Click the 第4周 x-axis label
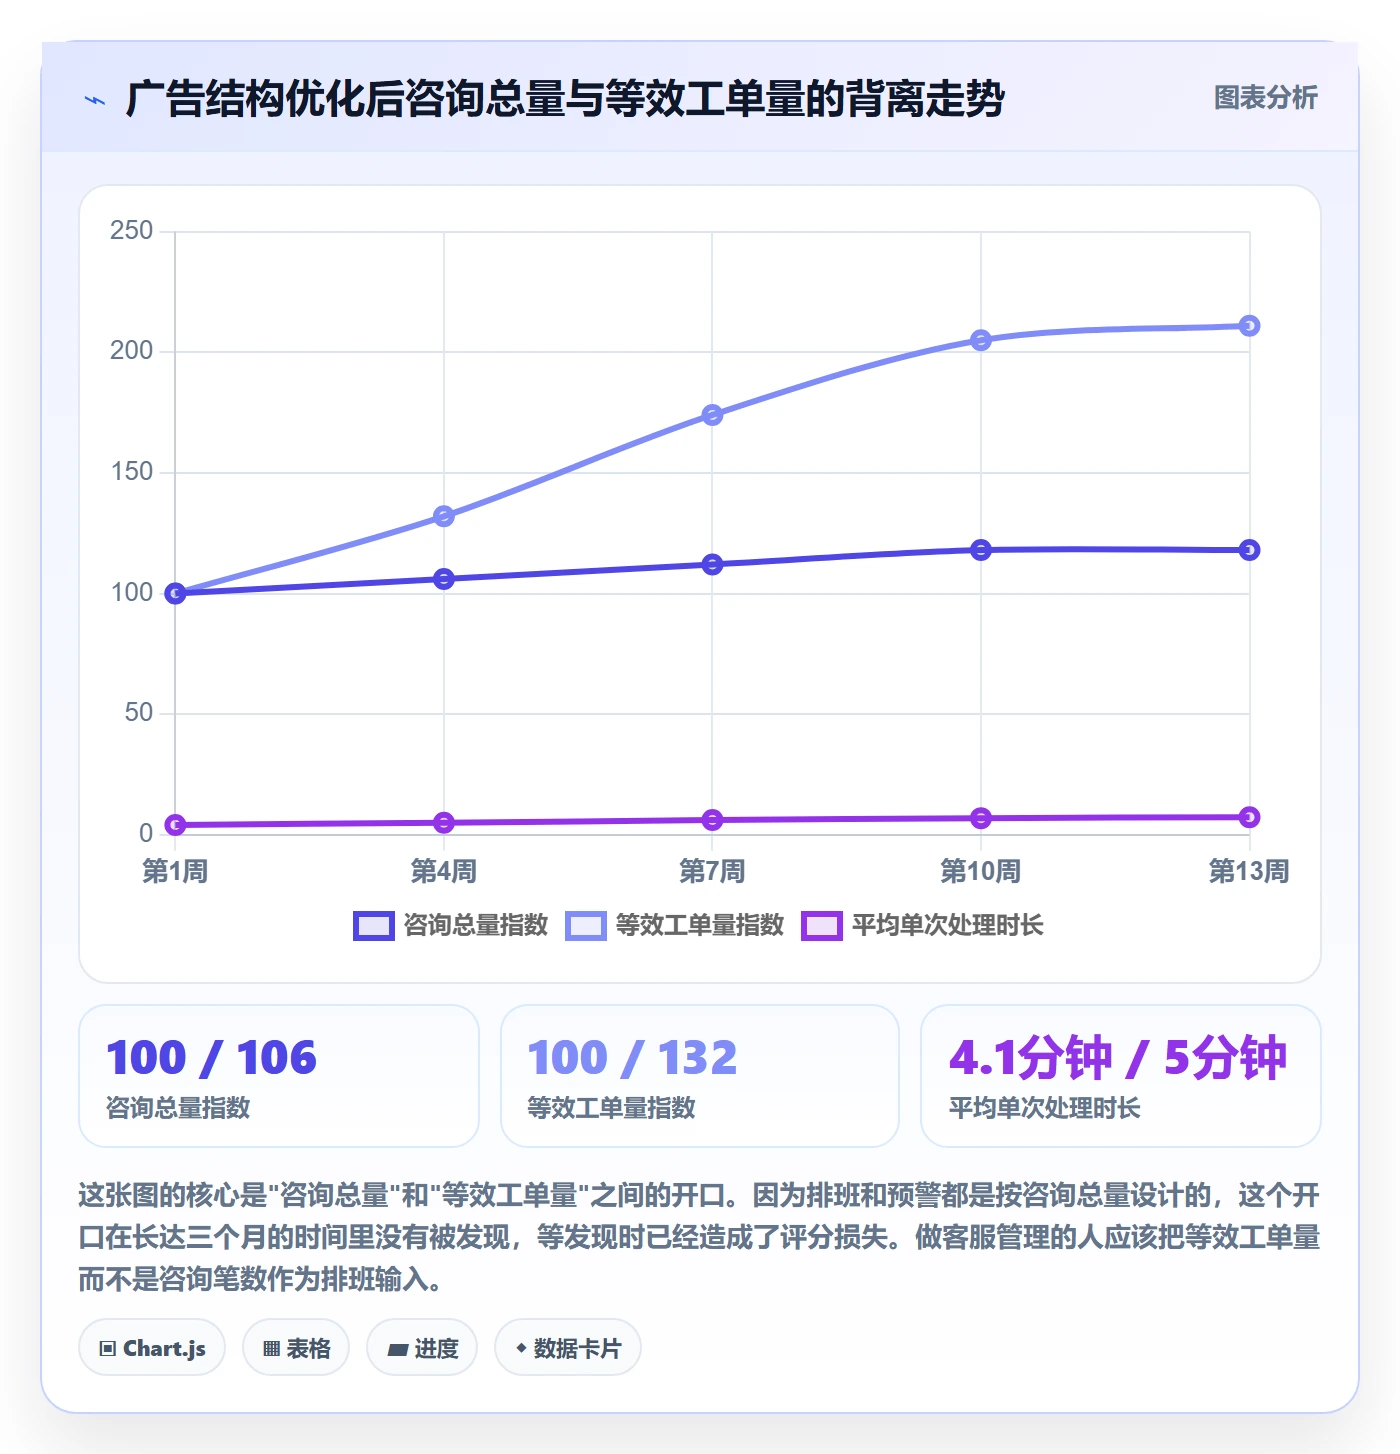Screen dimensions: 1400x1454 444,871
